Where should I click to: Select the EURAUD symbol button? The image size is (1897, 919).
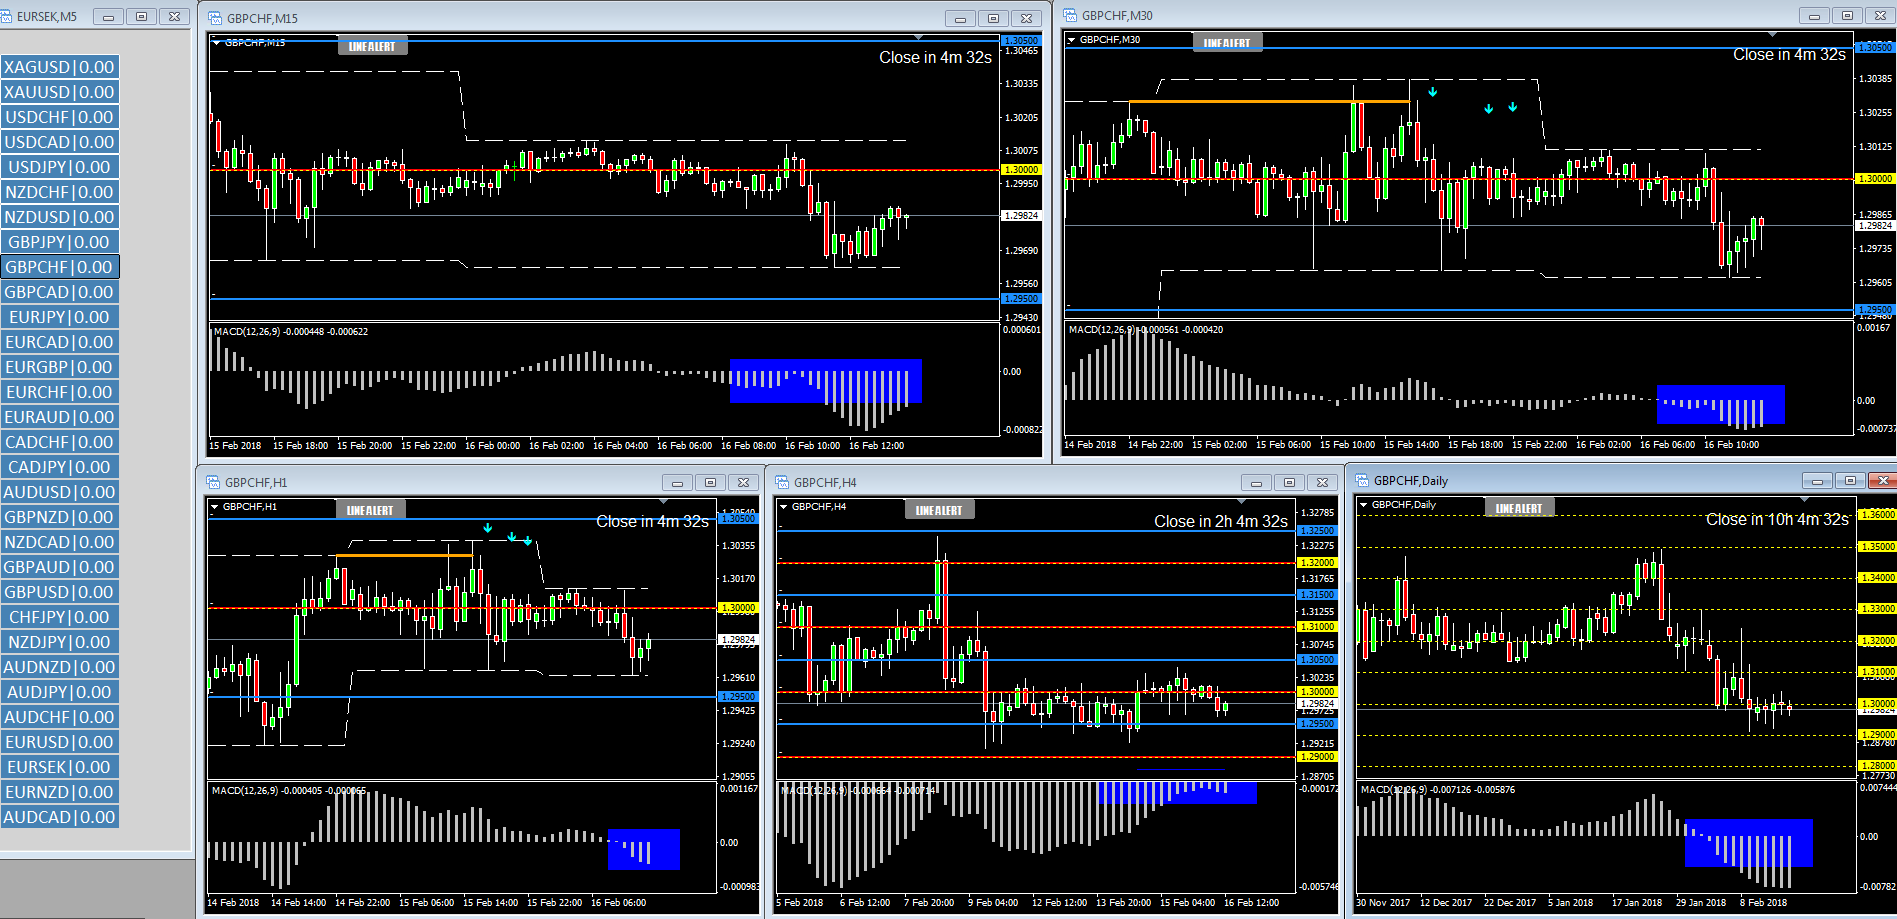pyautogui.click(x=60, y=417)
